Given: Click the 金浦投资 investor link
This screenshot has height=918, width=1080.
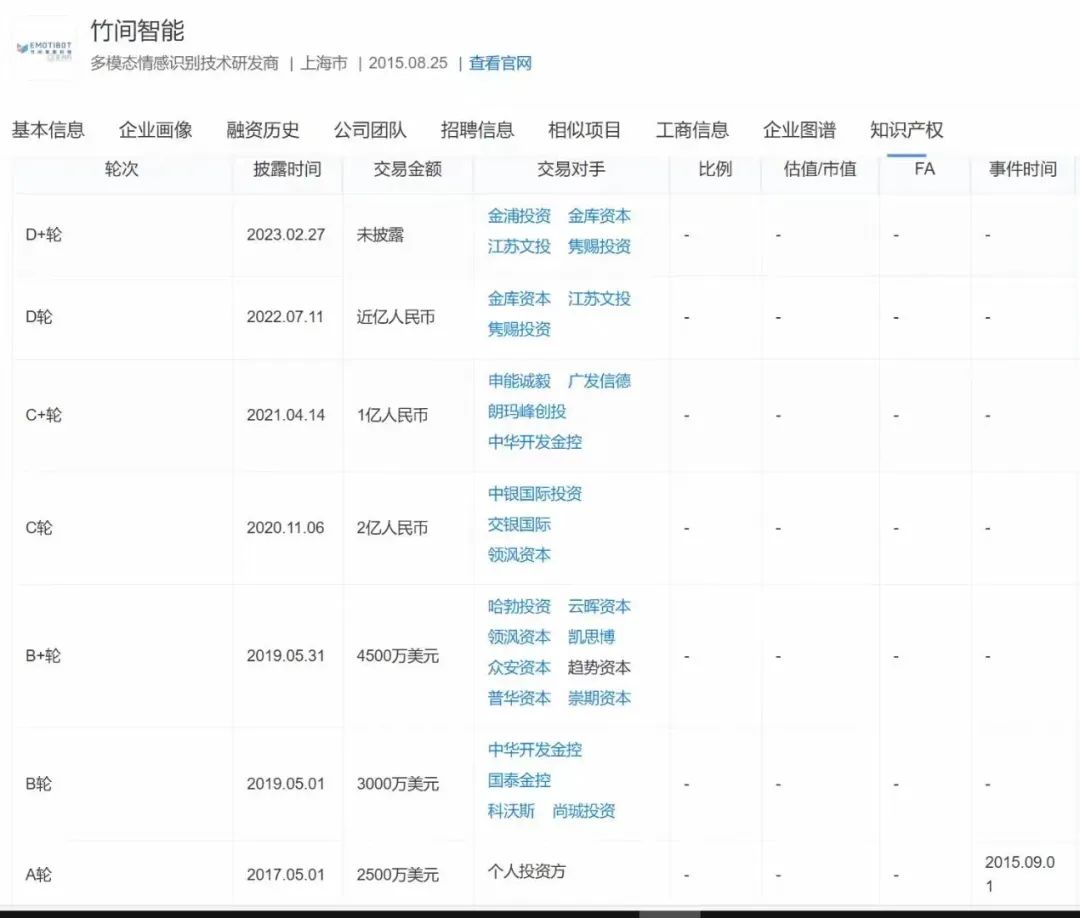Looking at the screenshot, I should click(x=518, y=216).
